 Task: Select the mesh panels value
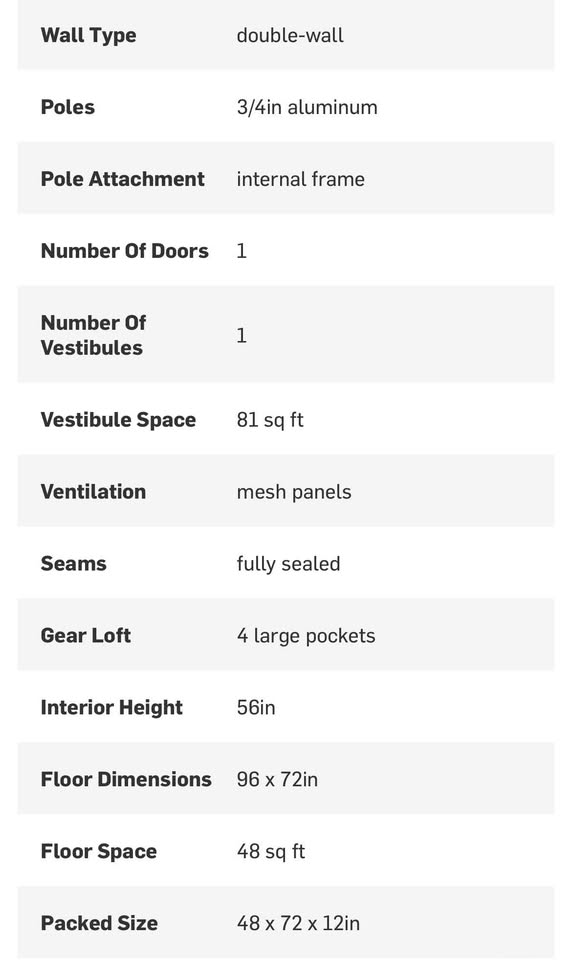(x=294, y=492)
